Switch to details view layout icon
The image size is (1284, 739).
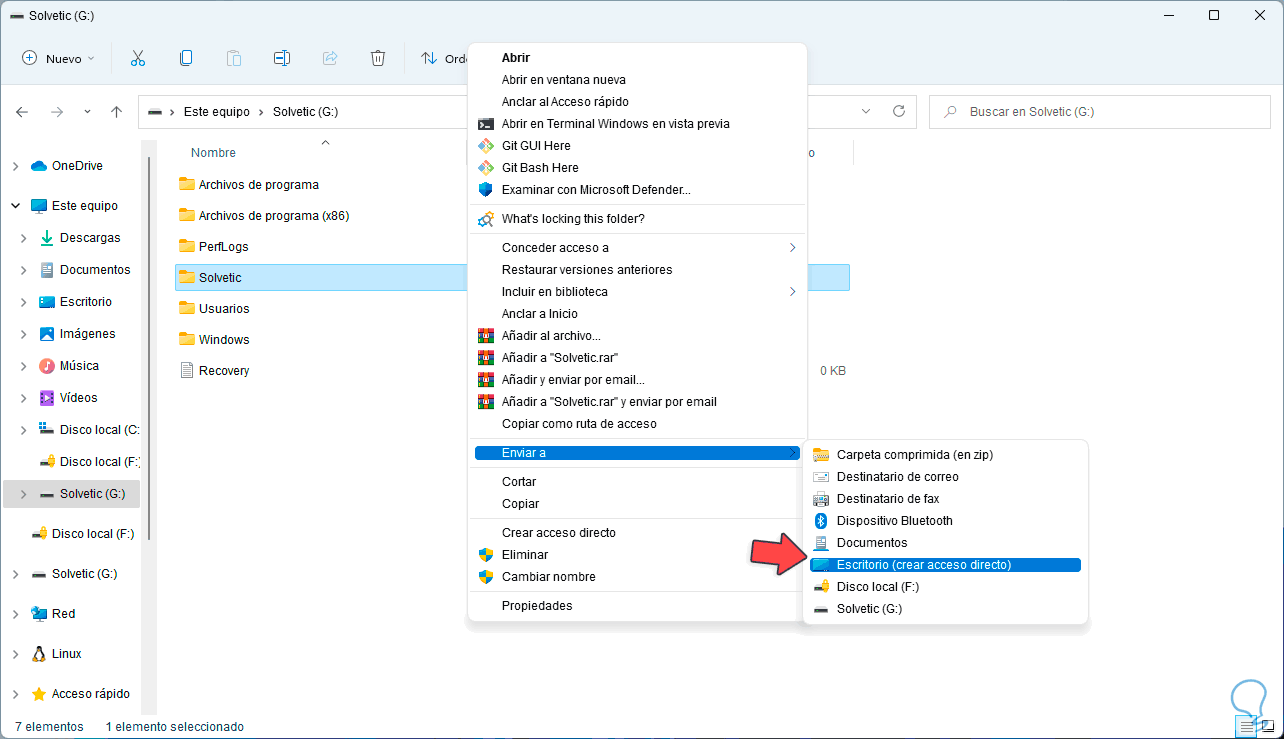click(1245, 727)
